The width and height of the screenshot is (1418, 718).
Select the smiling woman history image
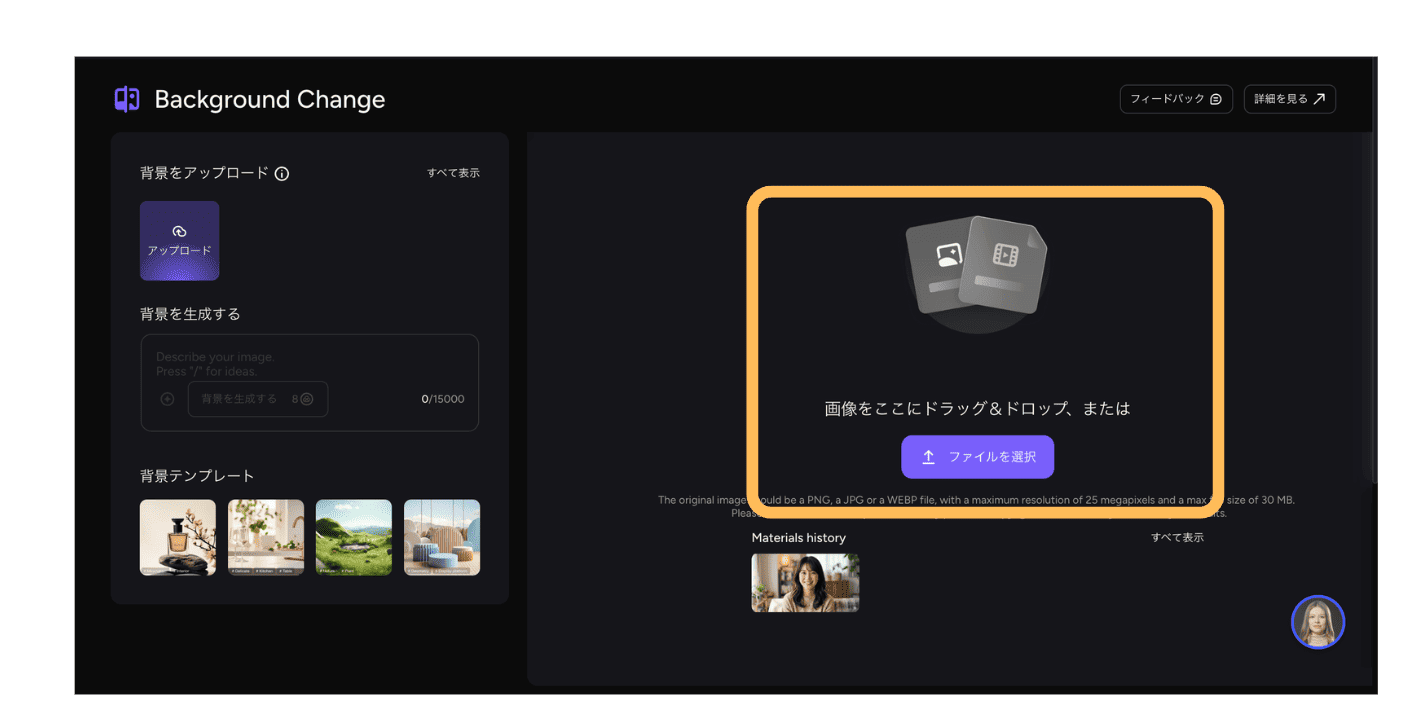click(x=805, y=582)
